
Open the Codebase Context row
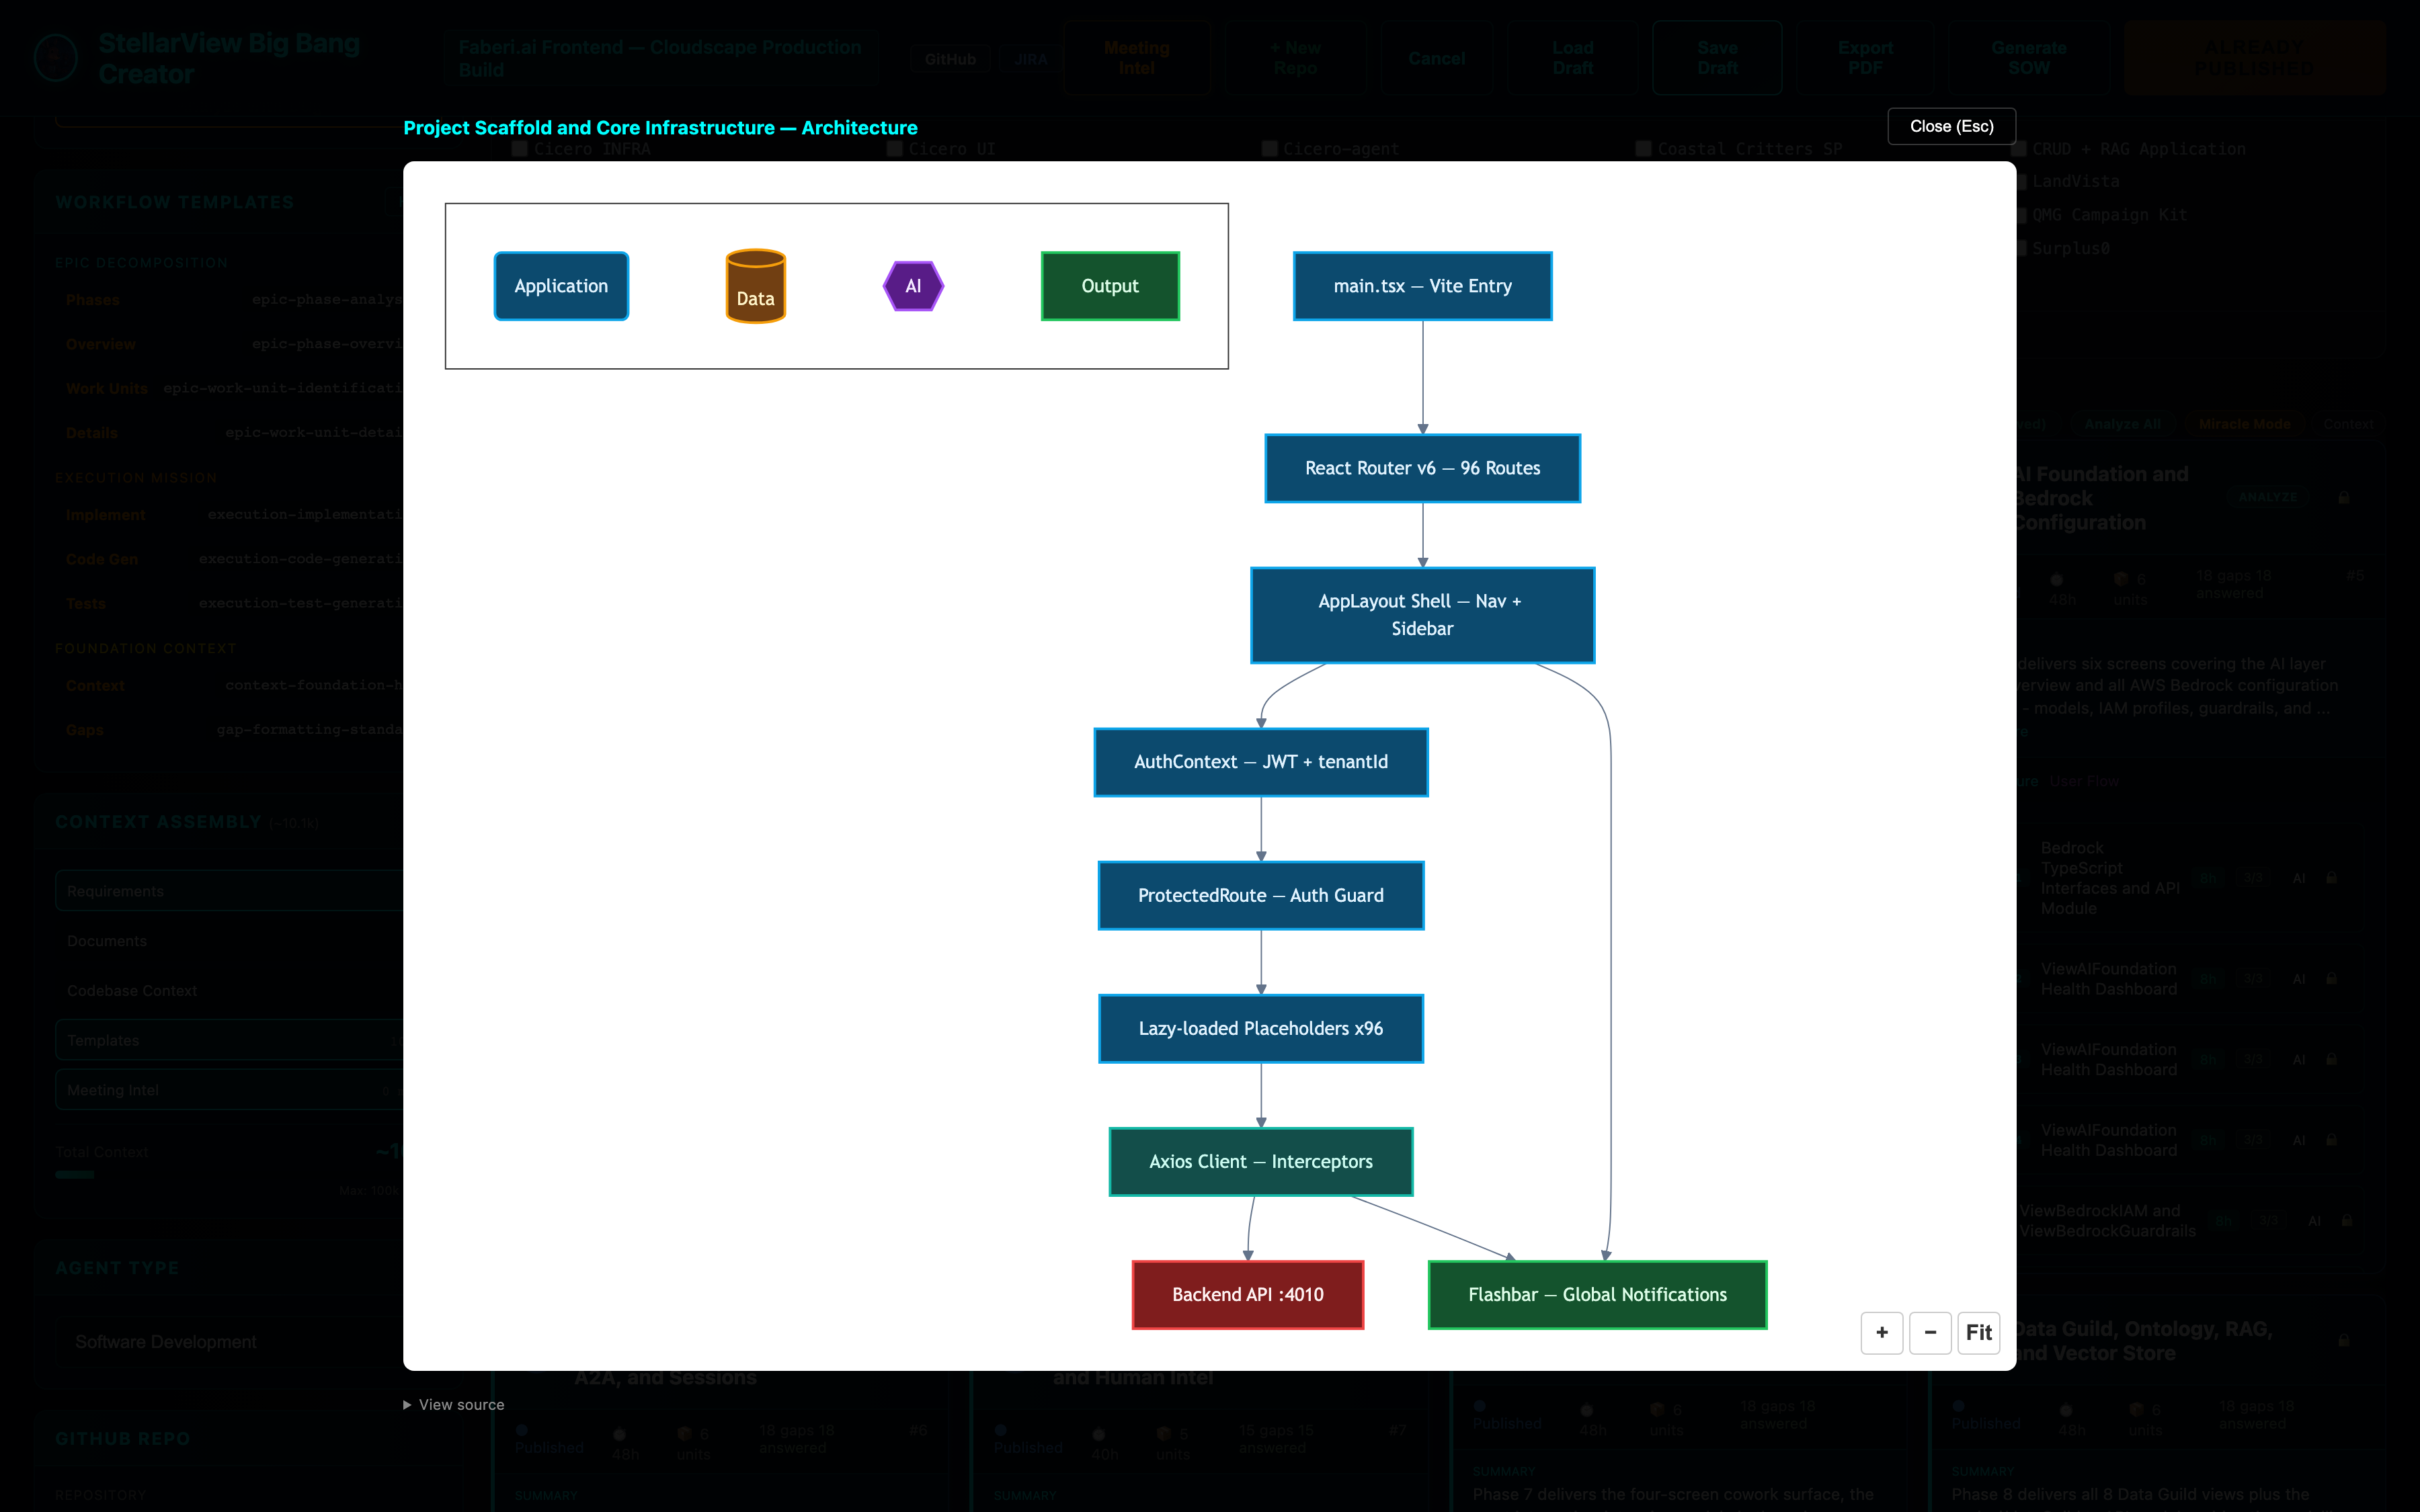[x=230, y=991]
